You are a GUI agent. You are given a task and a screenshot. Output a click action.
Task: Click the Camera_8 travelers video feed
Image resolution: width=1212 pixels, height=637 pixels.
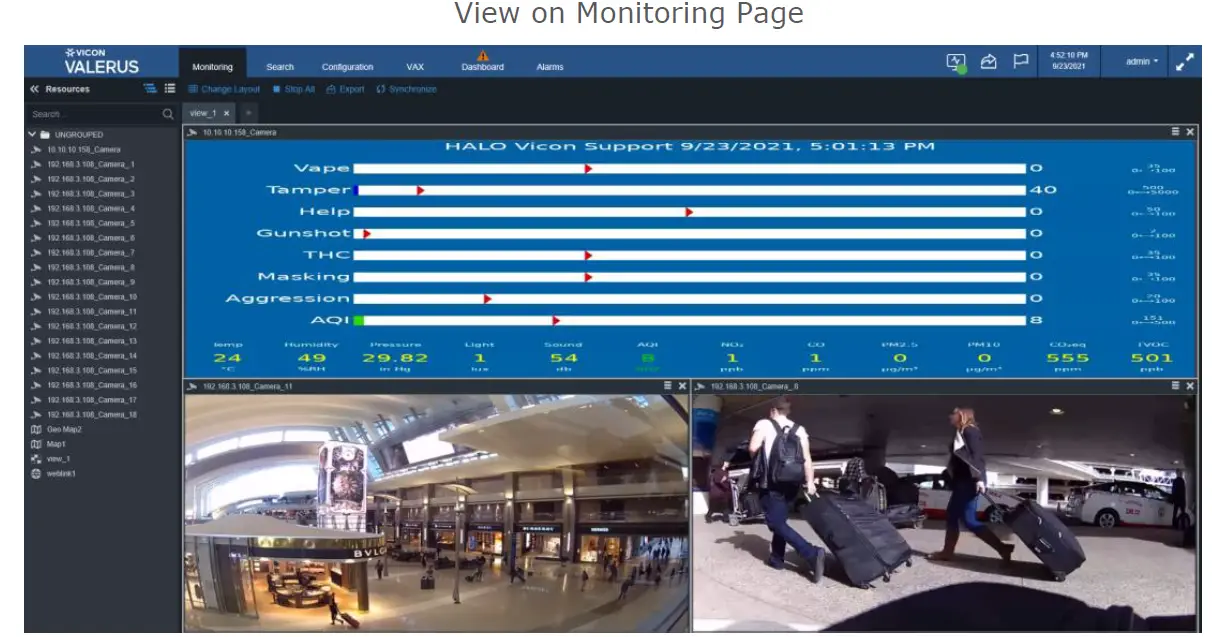click(943, 512)
